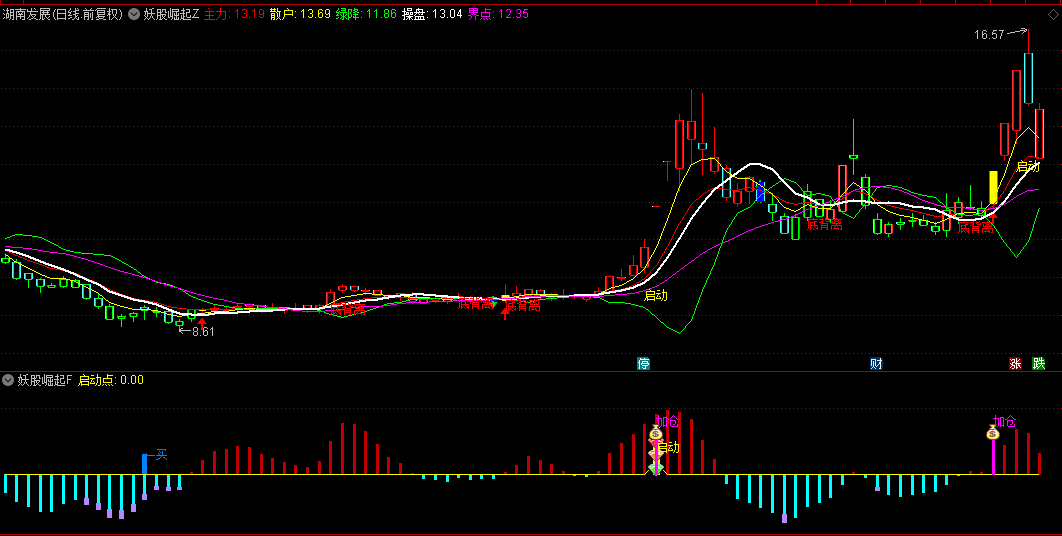Select the 妖股崛起F indicator name label
Screen dimensions: 1062x536
coord(45,380)
